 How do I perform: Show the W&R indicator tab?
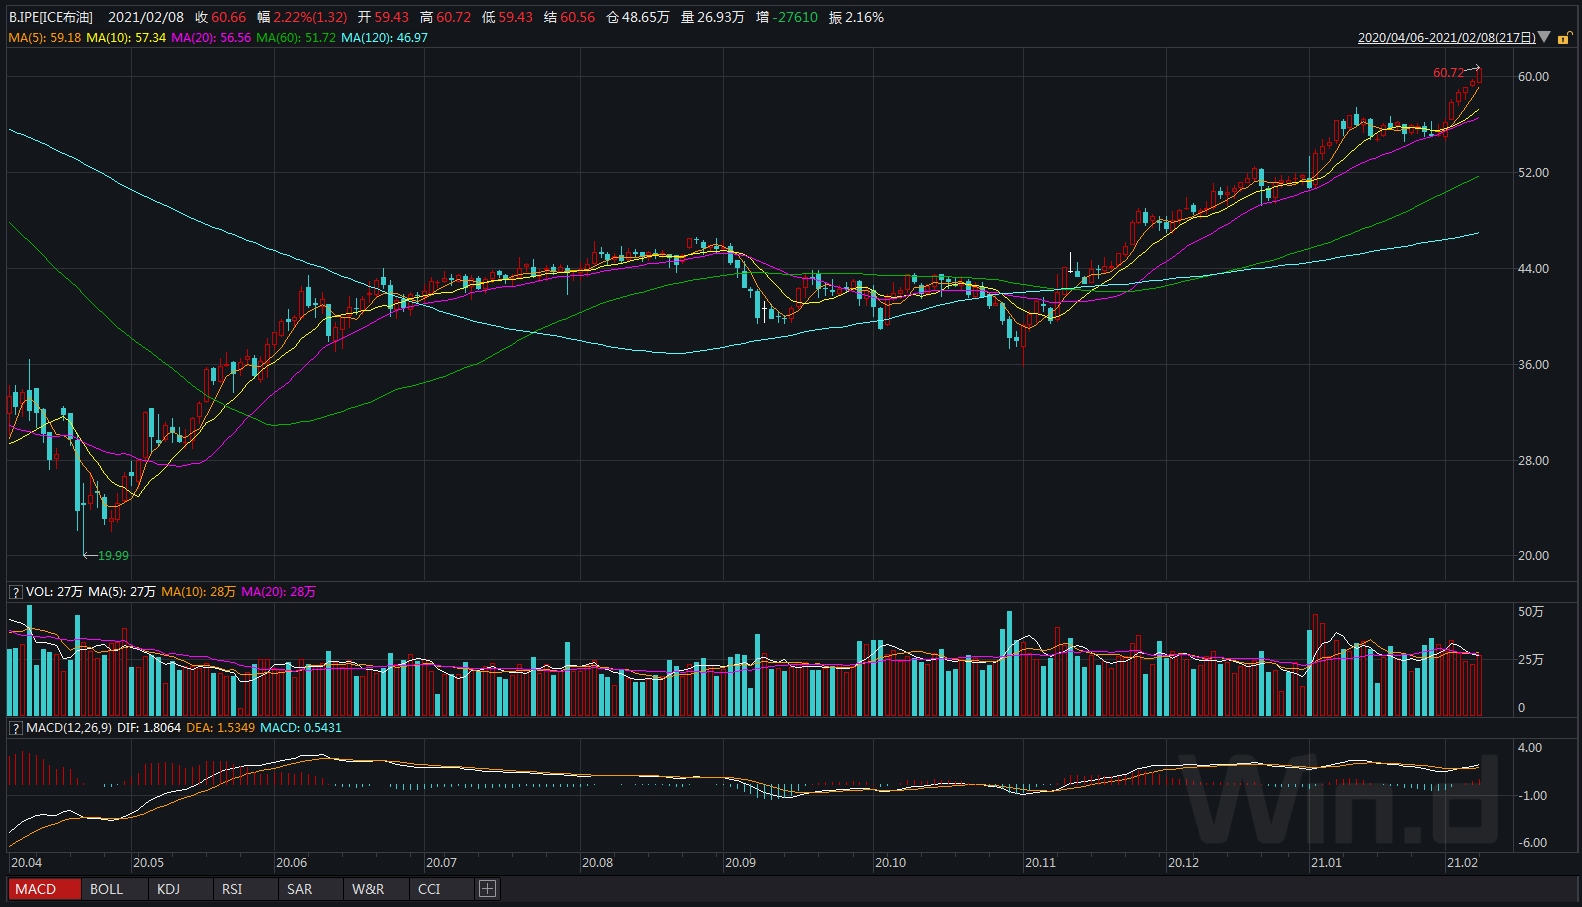[368, 889]
